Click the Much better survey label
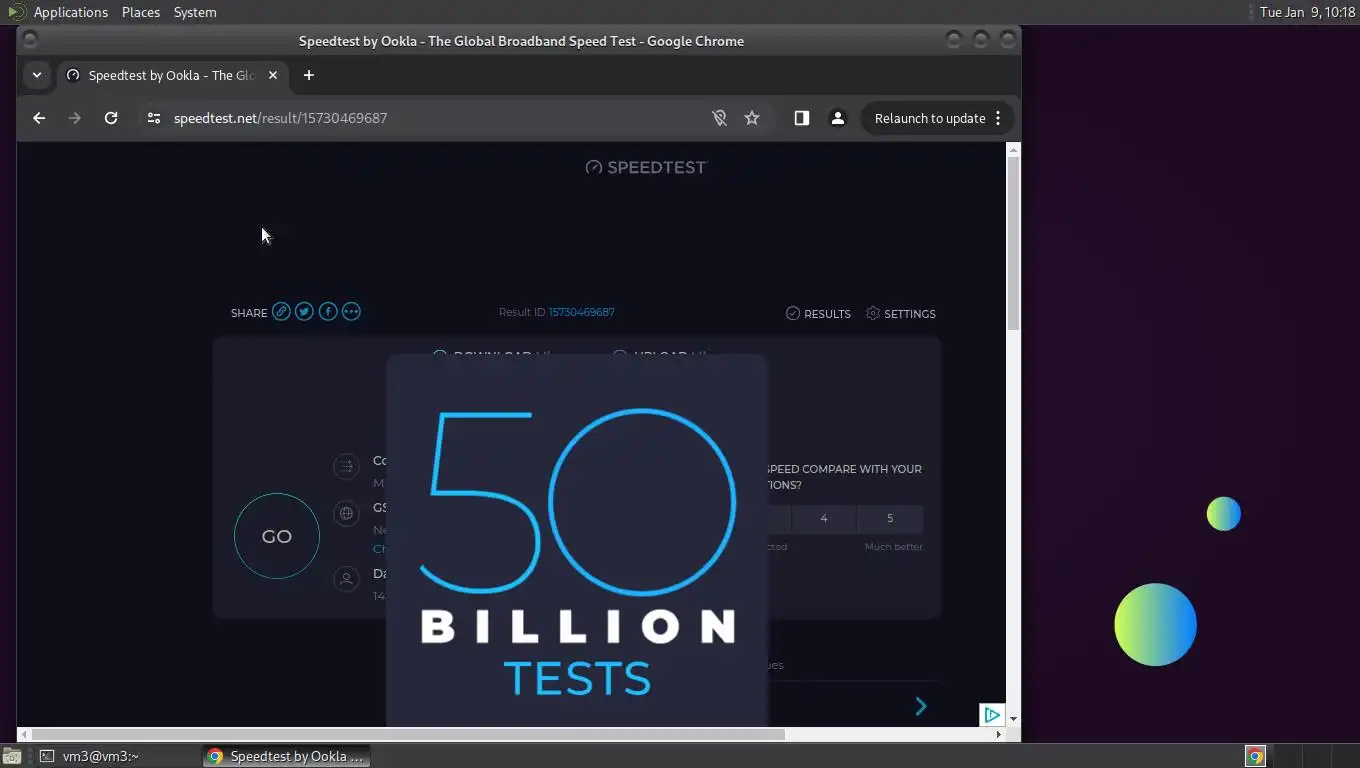 (x=893, y=547)
